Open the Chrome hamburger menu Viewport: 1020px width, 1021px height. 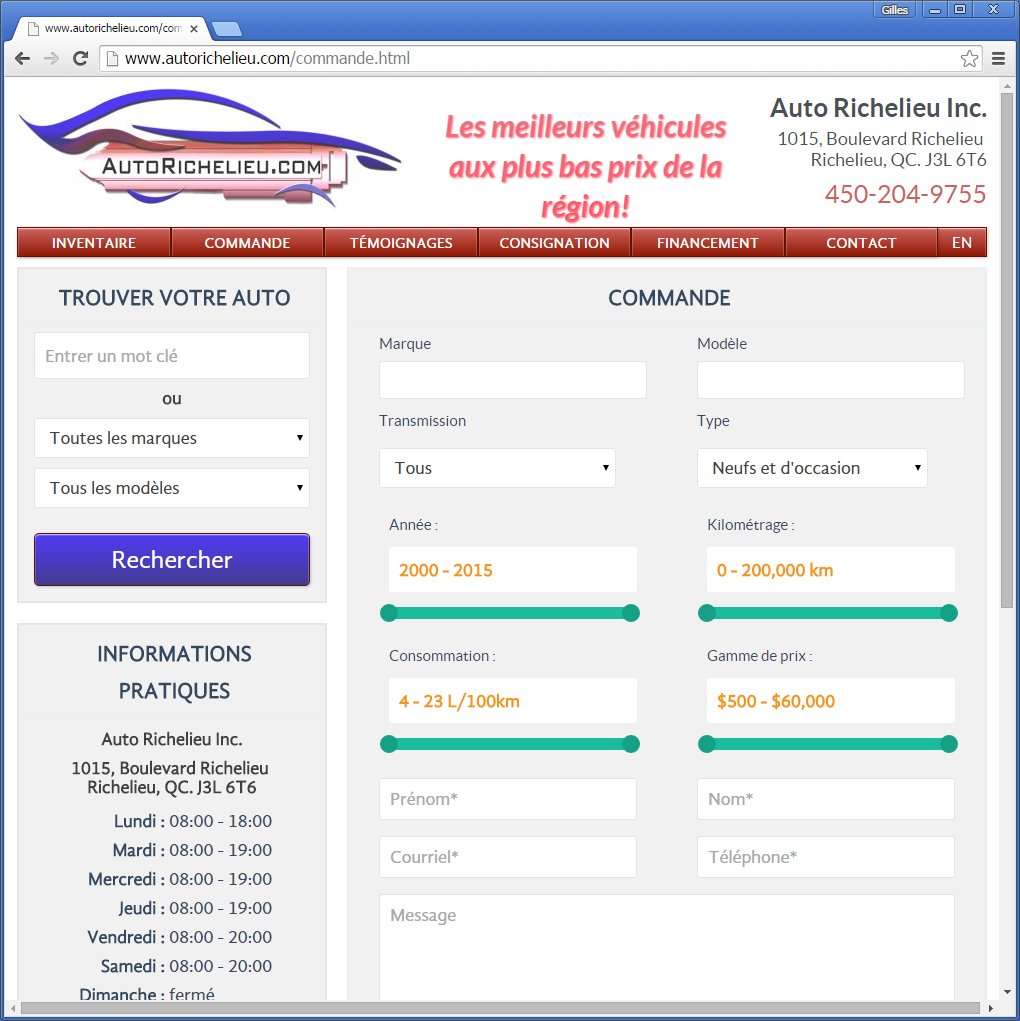998,59
